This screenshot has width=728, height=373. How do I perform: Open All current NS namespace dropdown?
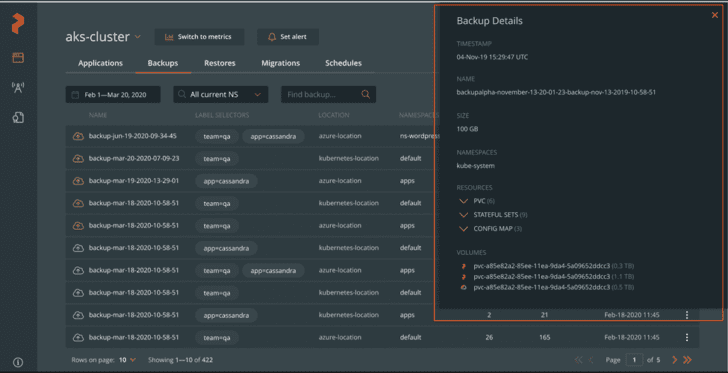(x=221, y=94)
